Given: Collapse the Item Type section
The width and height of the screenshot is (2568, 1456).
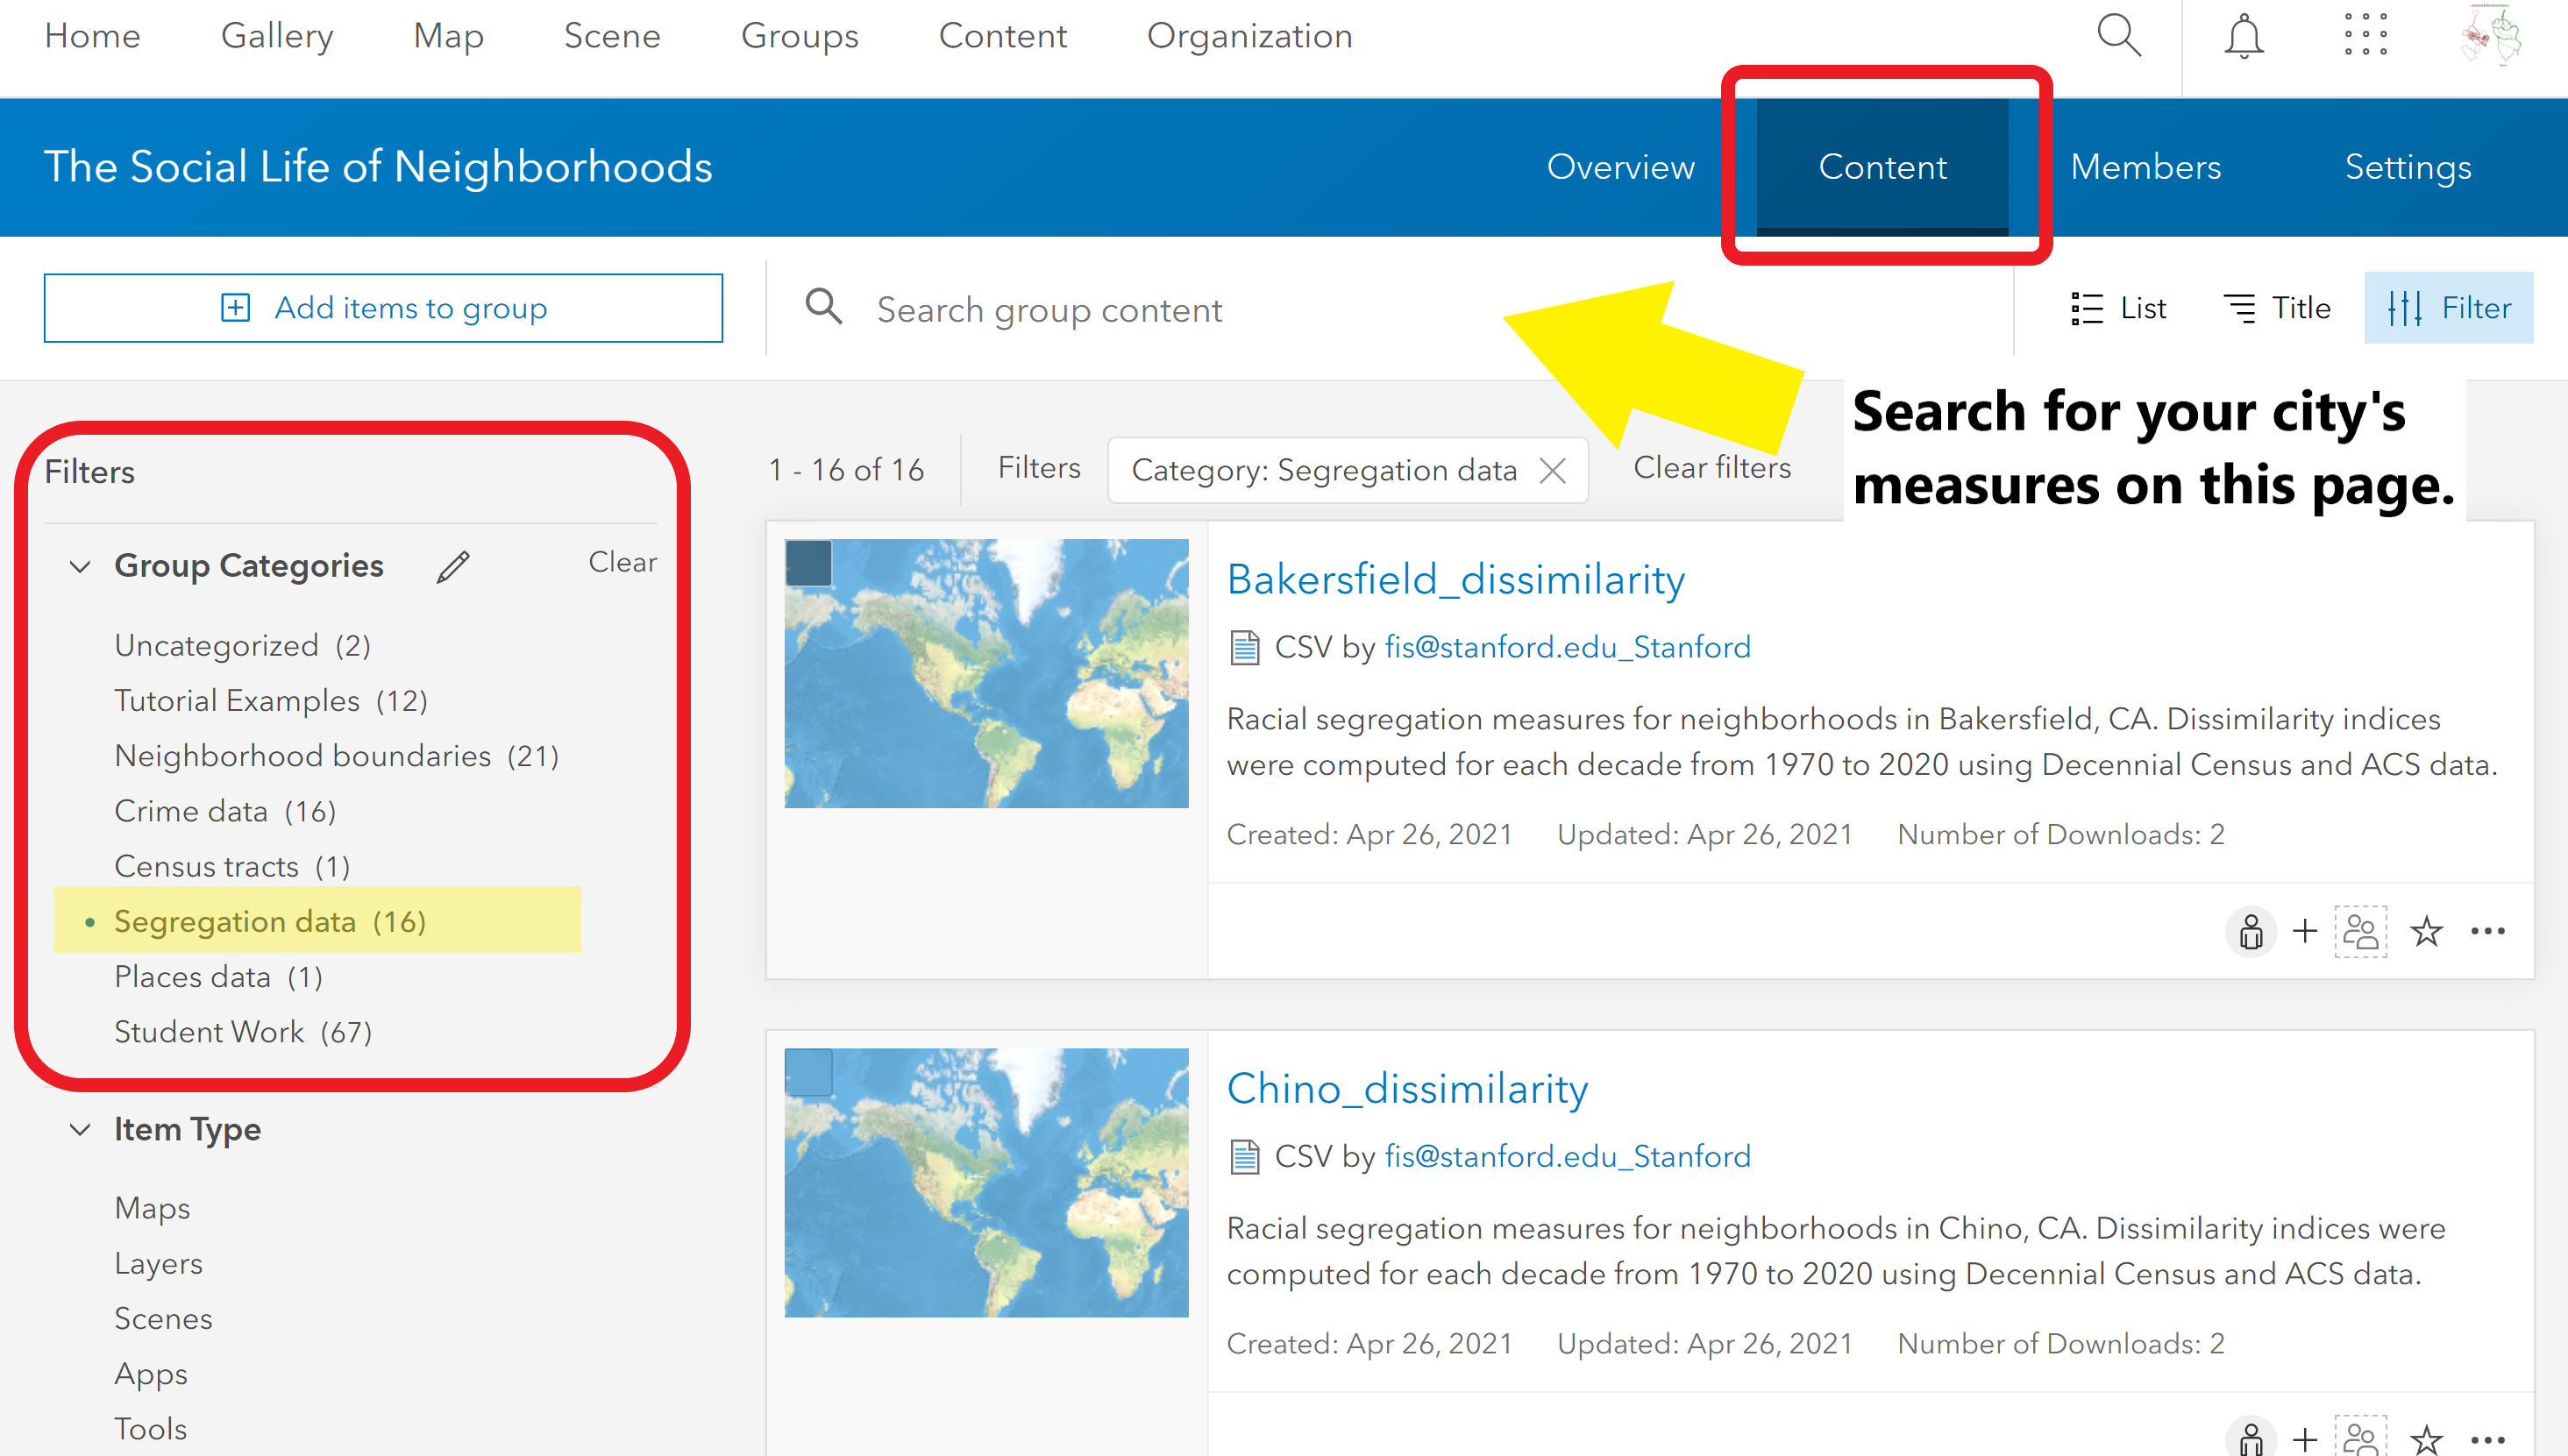Looking at the screenshot, I should click(80, 1130).
